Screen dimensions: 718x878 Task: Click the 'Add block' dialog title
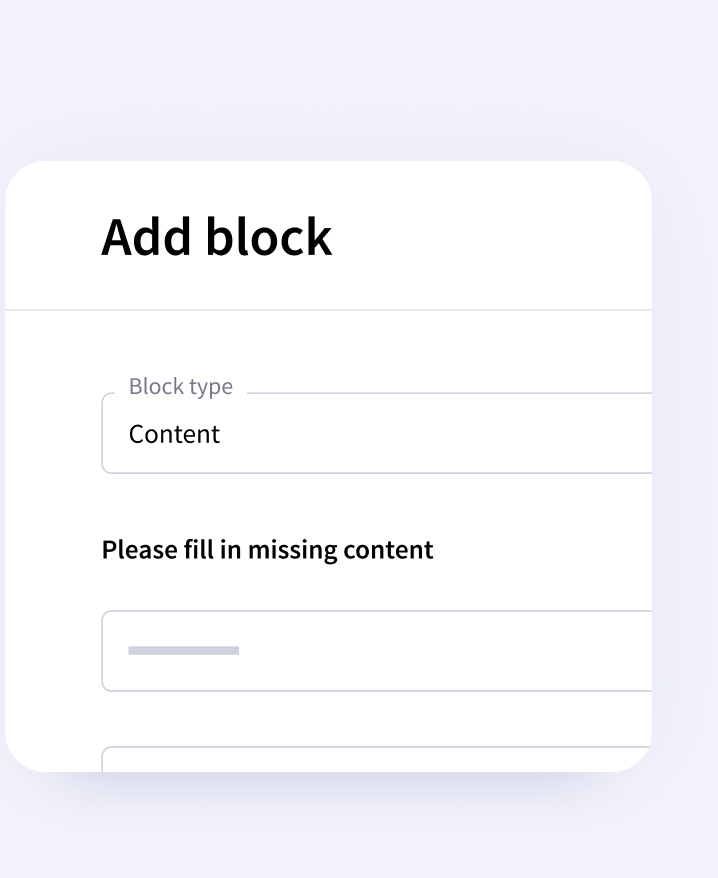click(x=216, y=237)
